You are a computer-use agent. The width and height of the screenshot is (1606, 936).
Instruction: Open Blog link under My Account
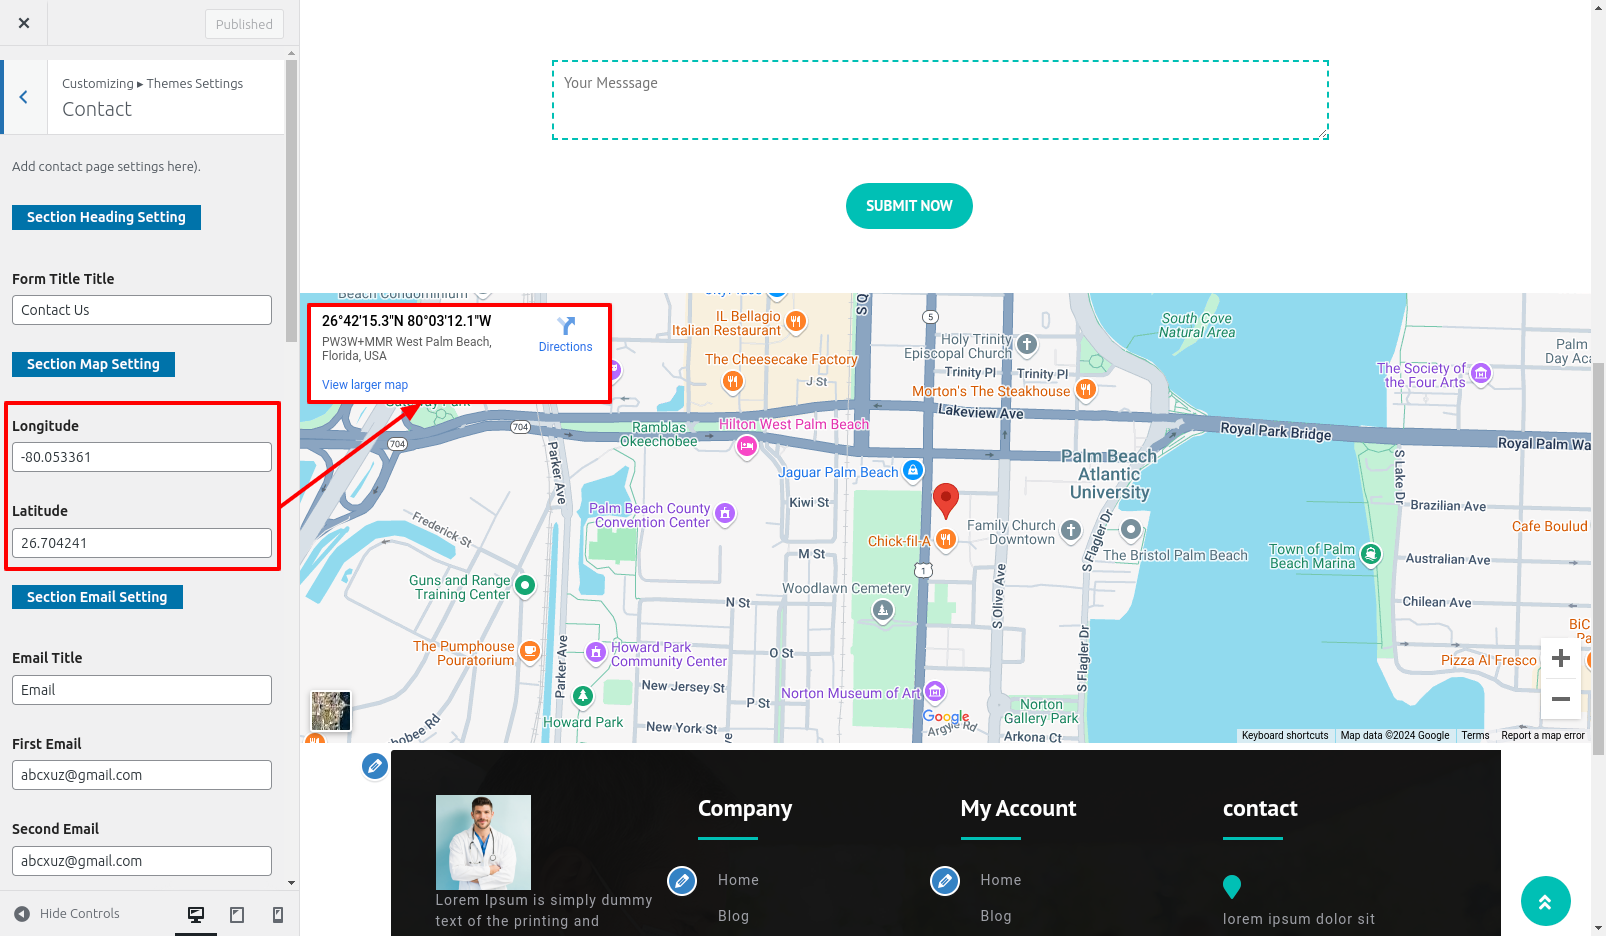[996, 916]
